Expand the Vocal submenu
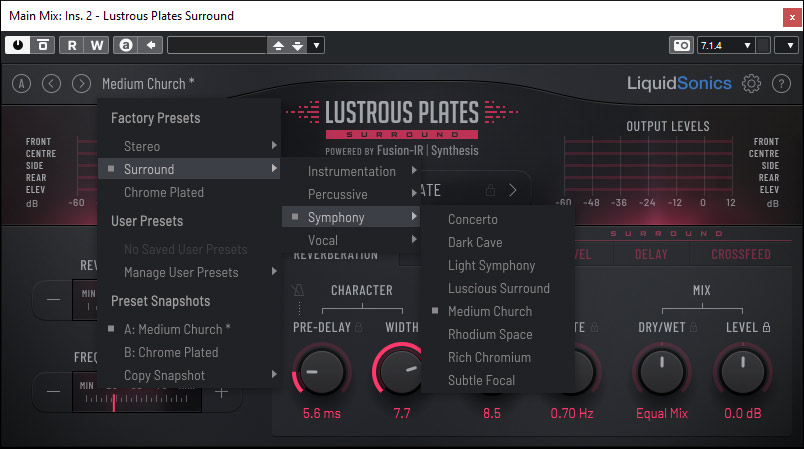Screen dimensions: 804x449 point(351,240)
